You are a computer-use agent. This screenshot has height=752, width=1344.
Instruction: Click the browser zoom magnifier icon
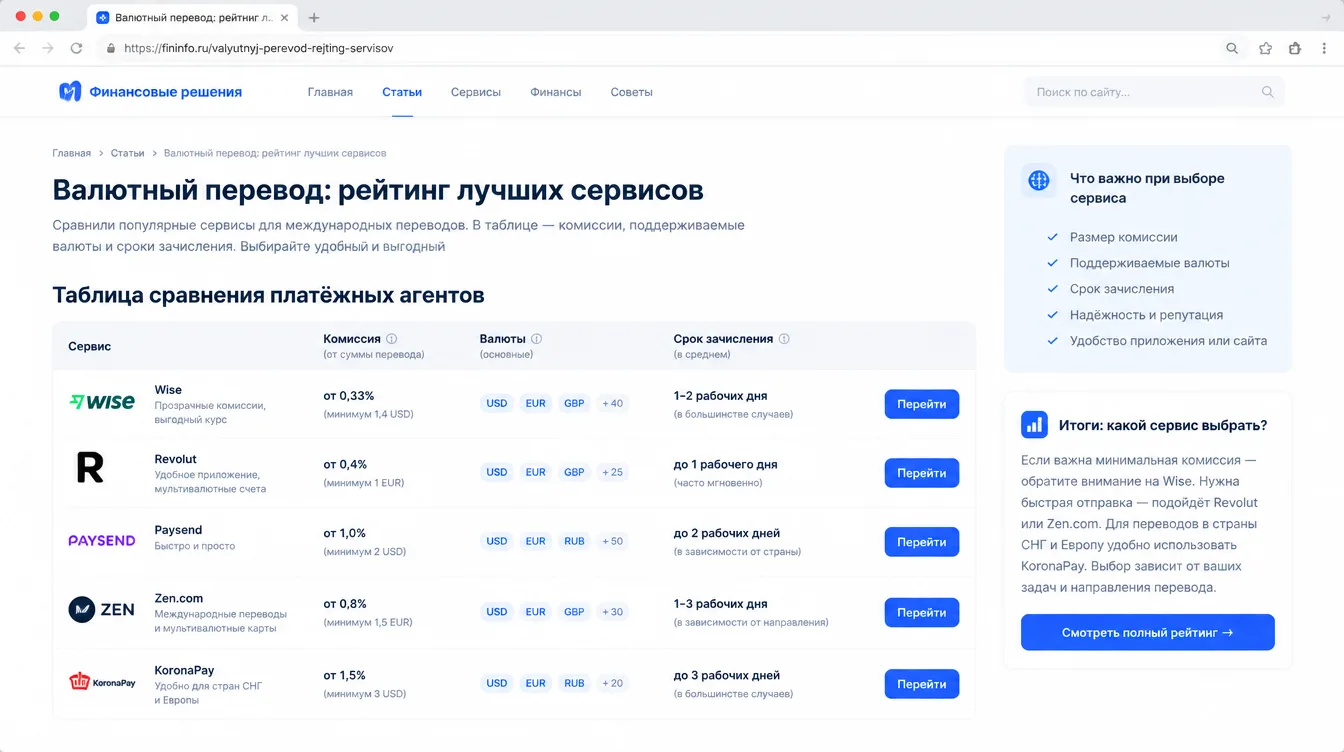coord(1232,48)
